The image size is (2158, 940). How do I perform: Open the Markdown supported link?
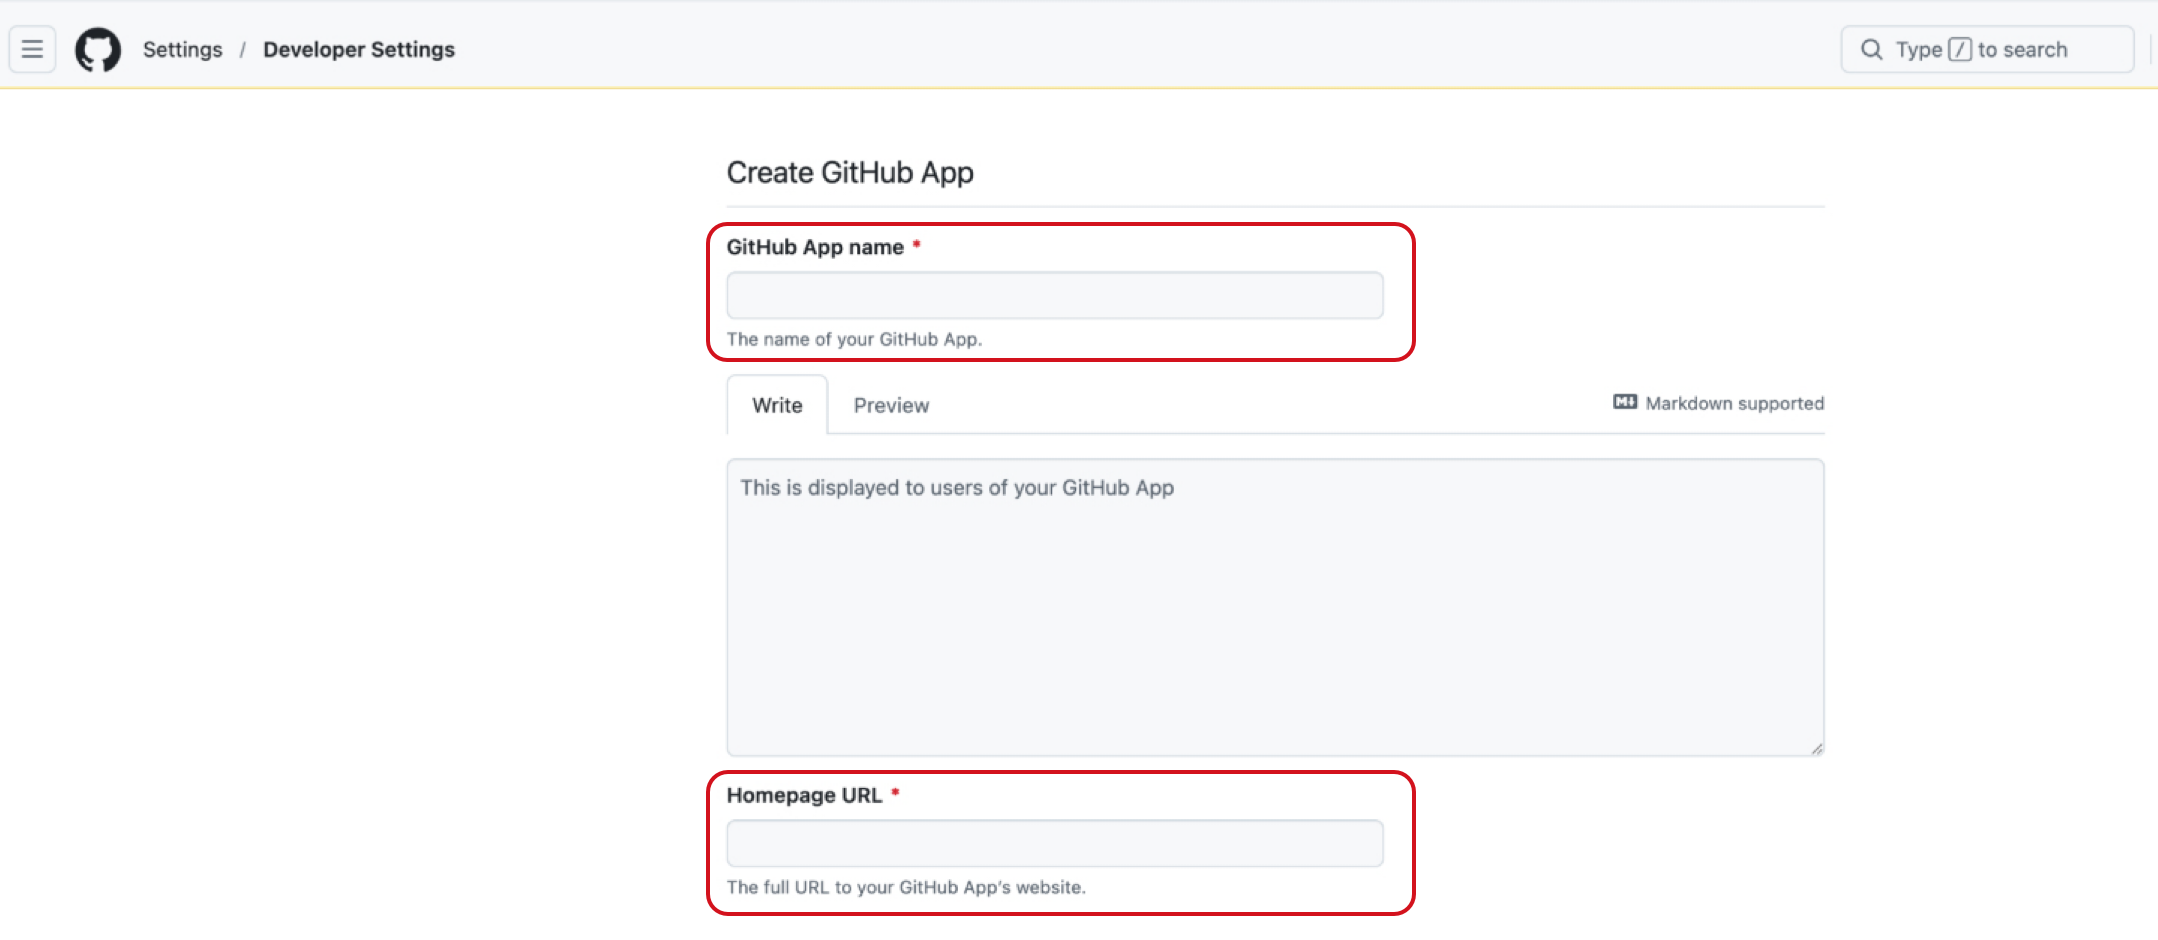coord(1718,403)
